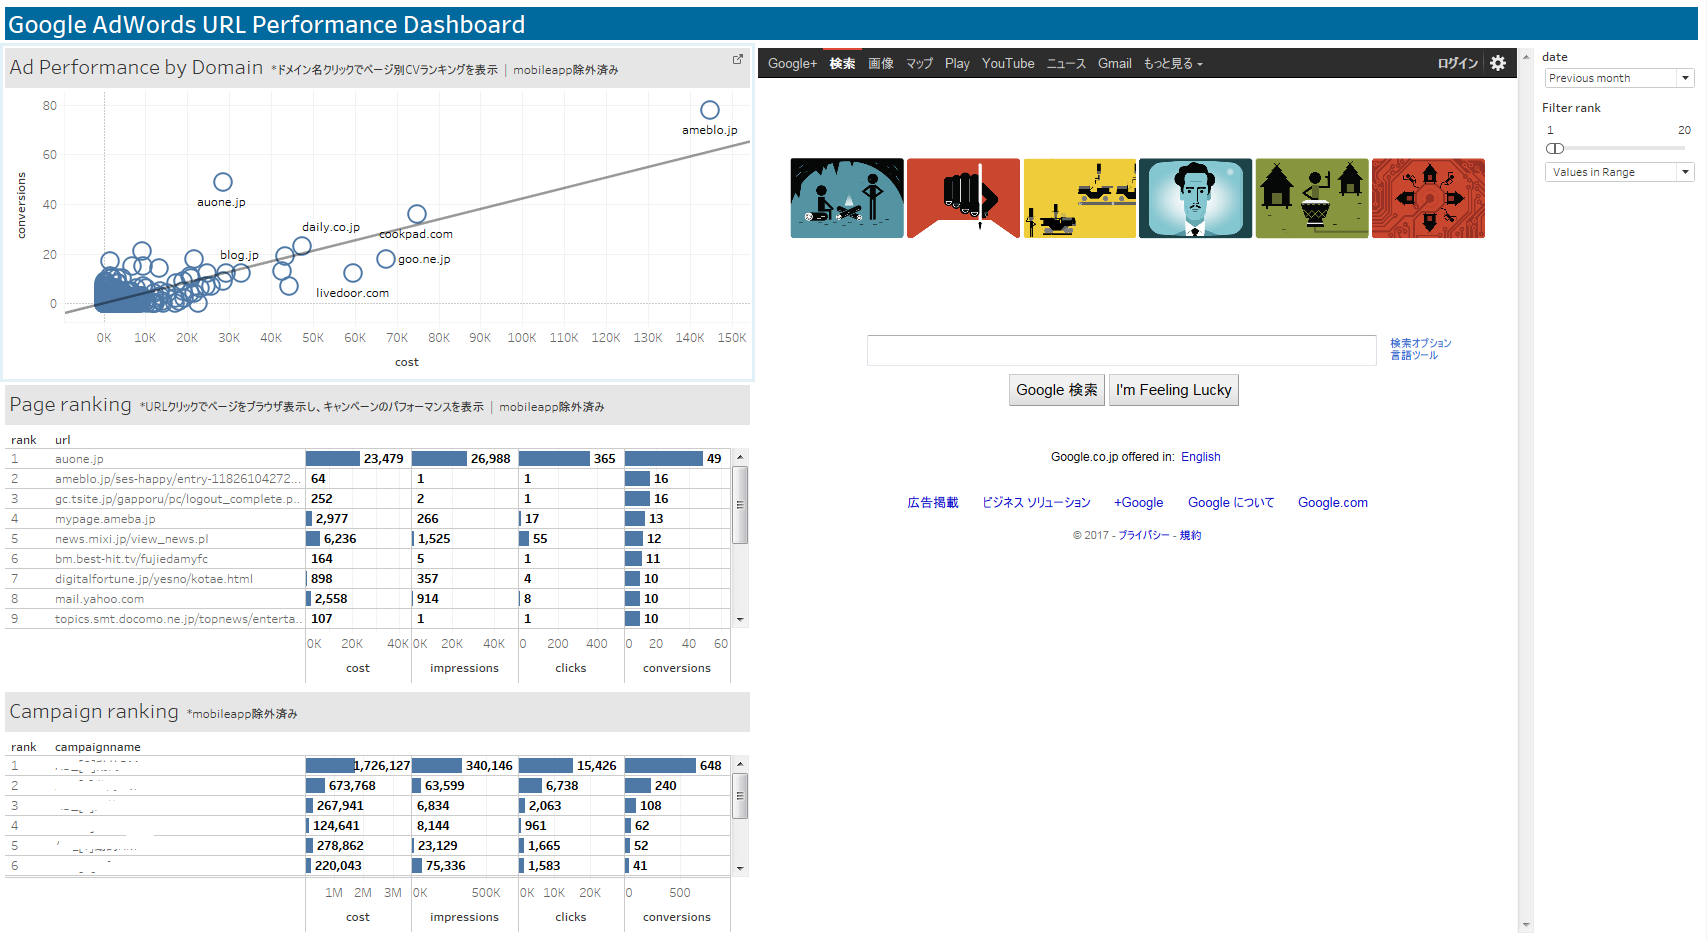Open the Google settings gear icon
The width and height of the screenshot is (1707, 941).
(1497, 63)
